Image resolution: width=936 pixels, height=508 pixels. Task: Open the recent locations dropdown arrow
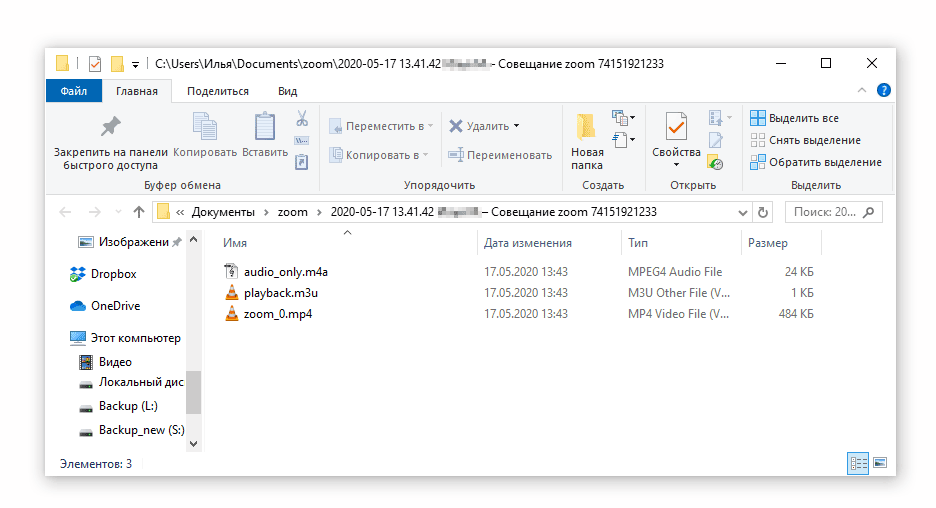[118, 212]
